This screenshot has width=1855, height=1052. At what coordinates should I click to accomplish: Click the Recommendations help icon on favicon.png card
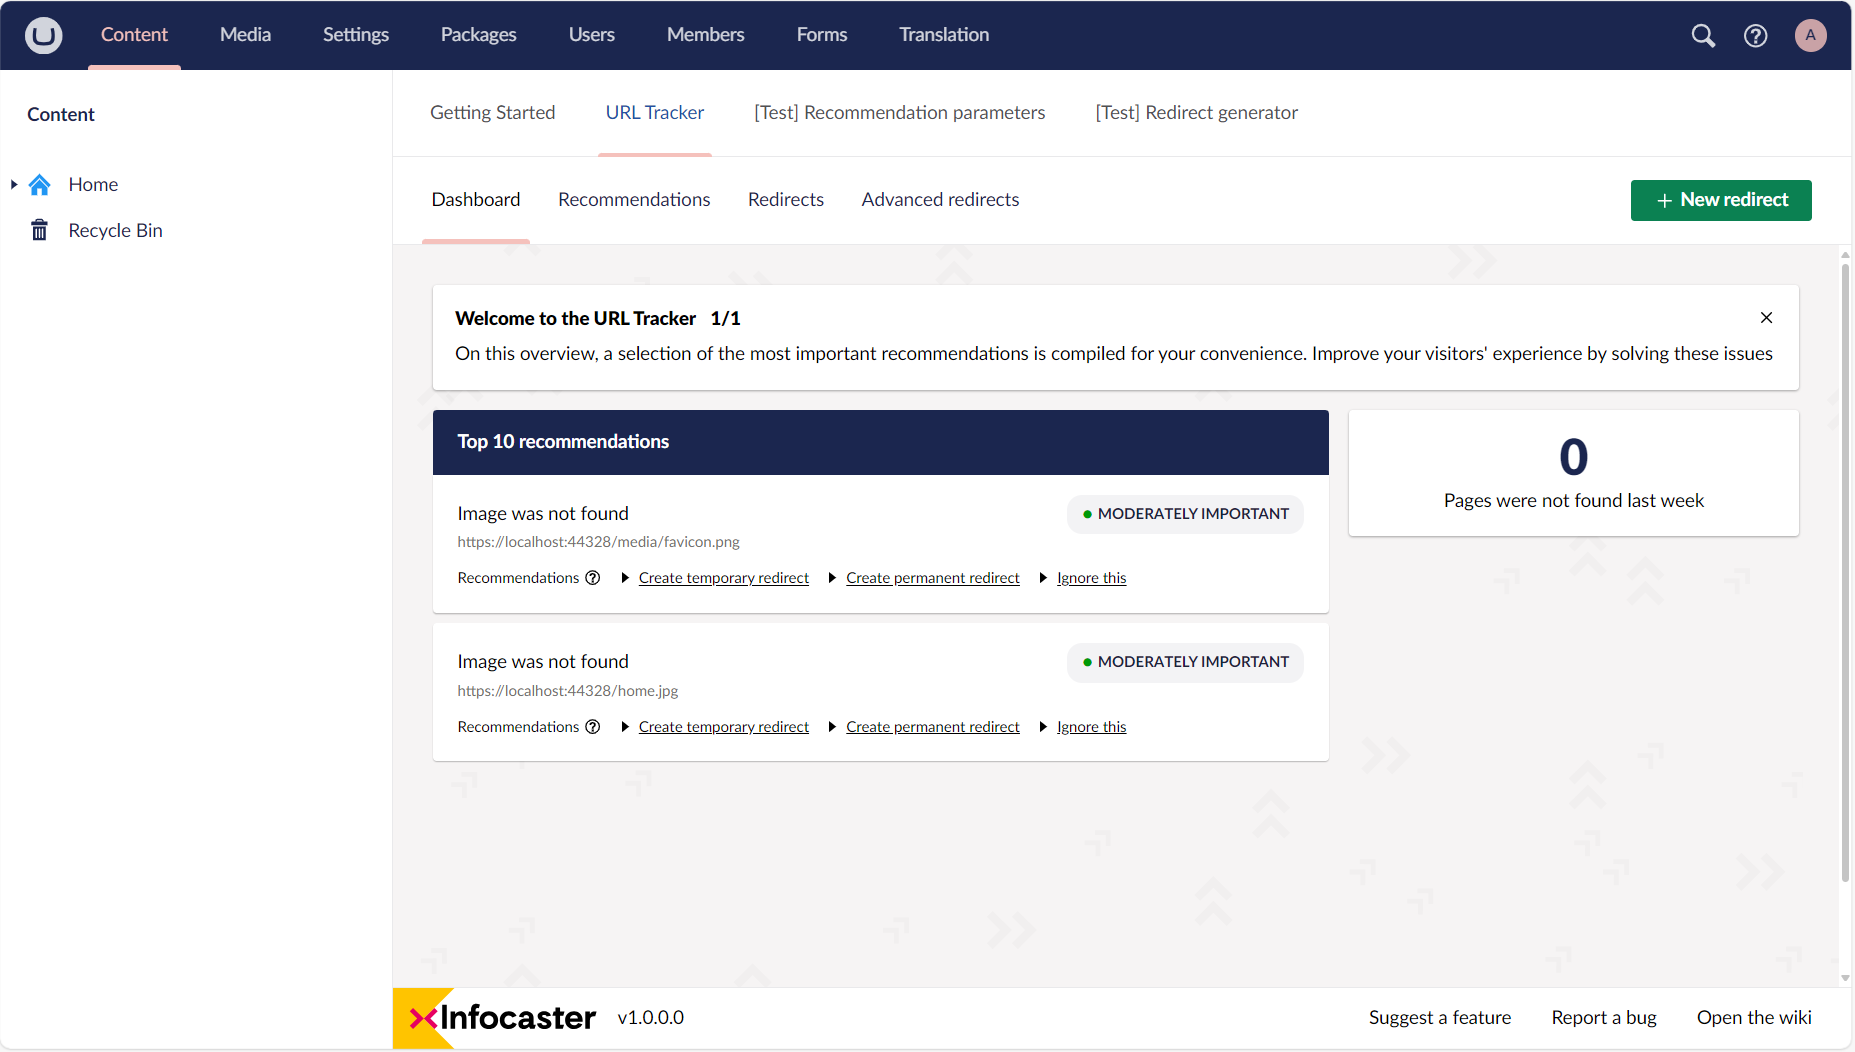pyautogui.click(x=593, y=578)
